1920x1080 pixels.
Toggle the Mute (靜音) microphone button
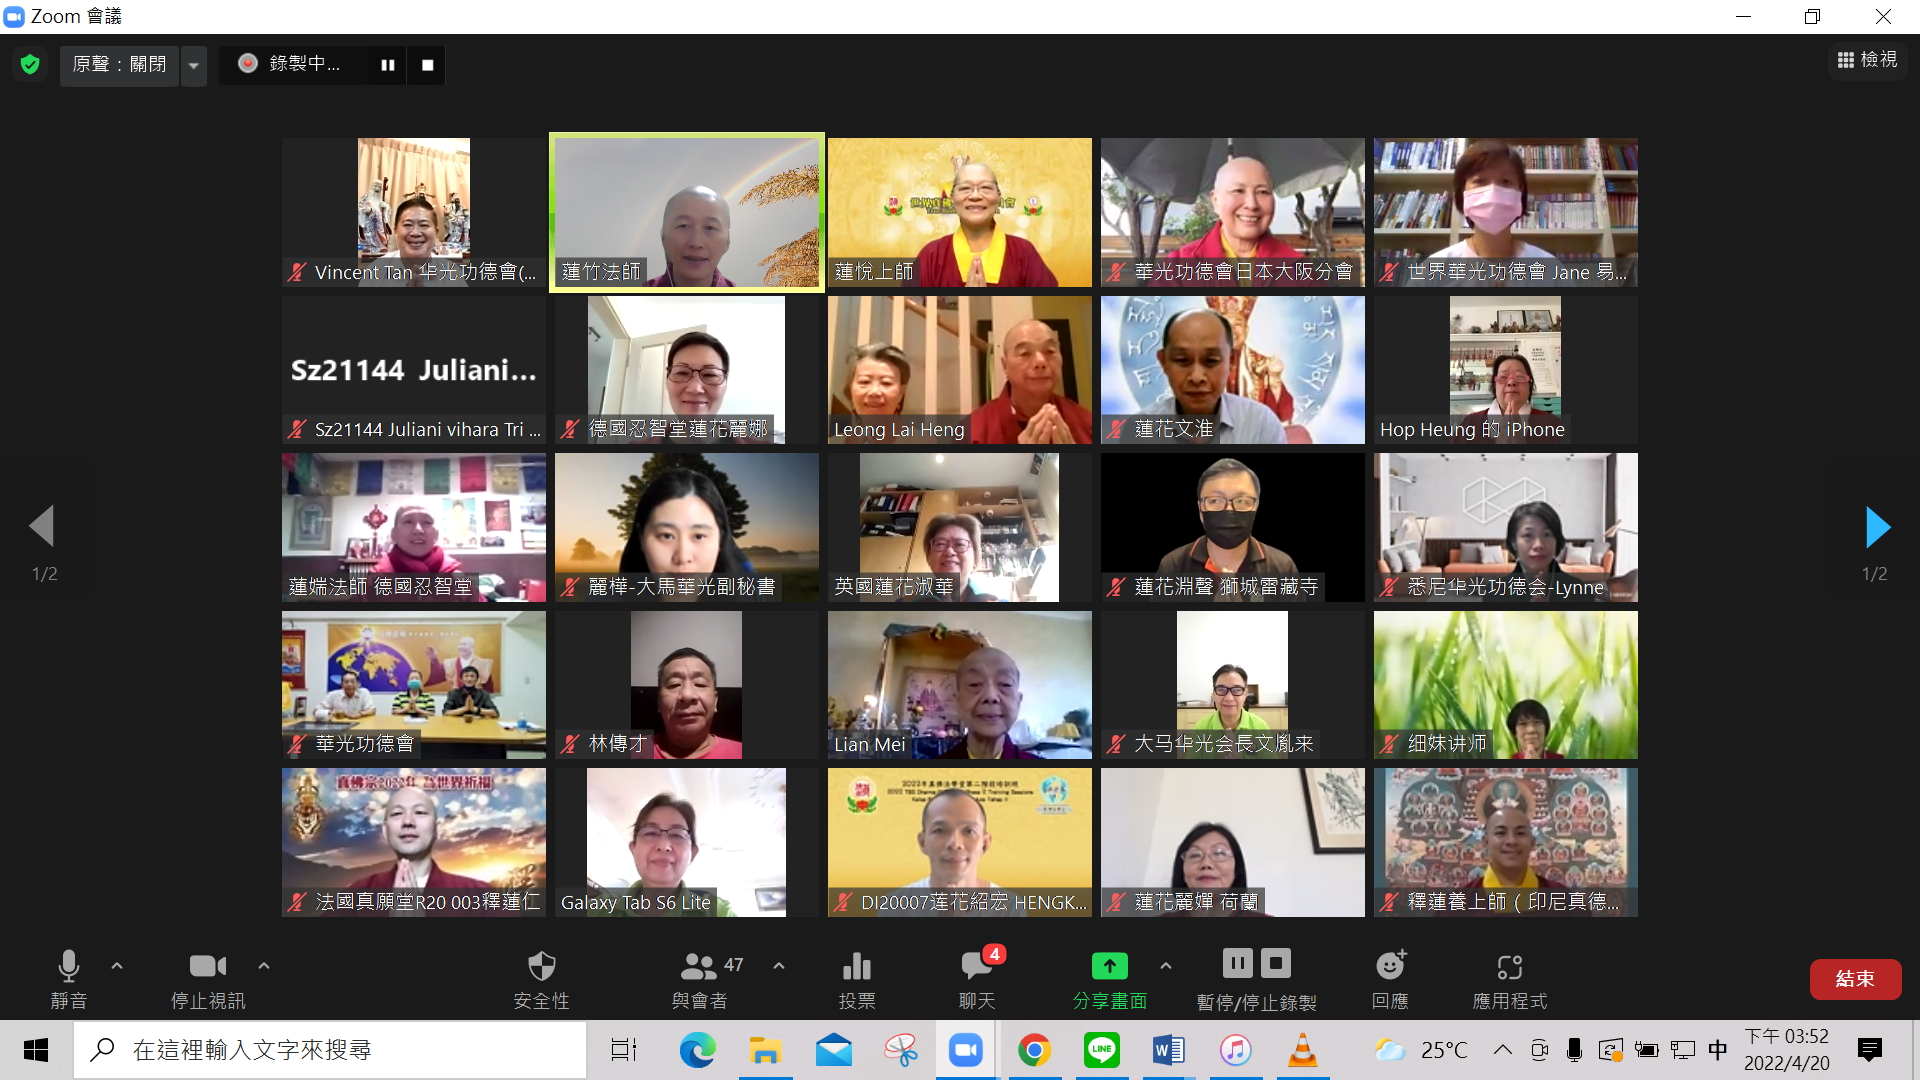click(x=68, y=967)
